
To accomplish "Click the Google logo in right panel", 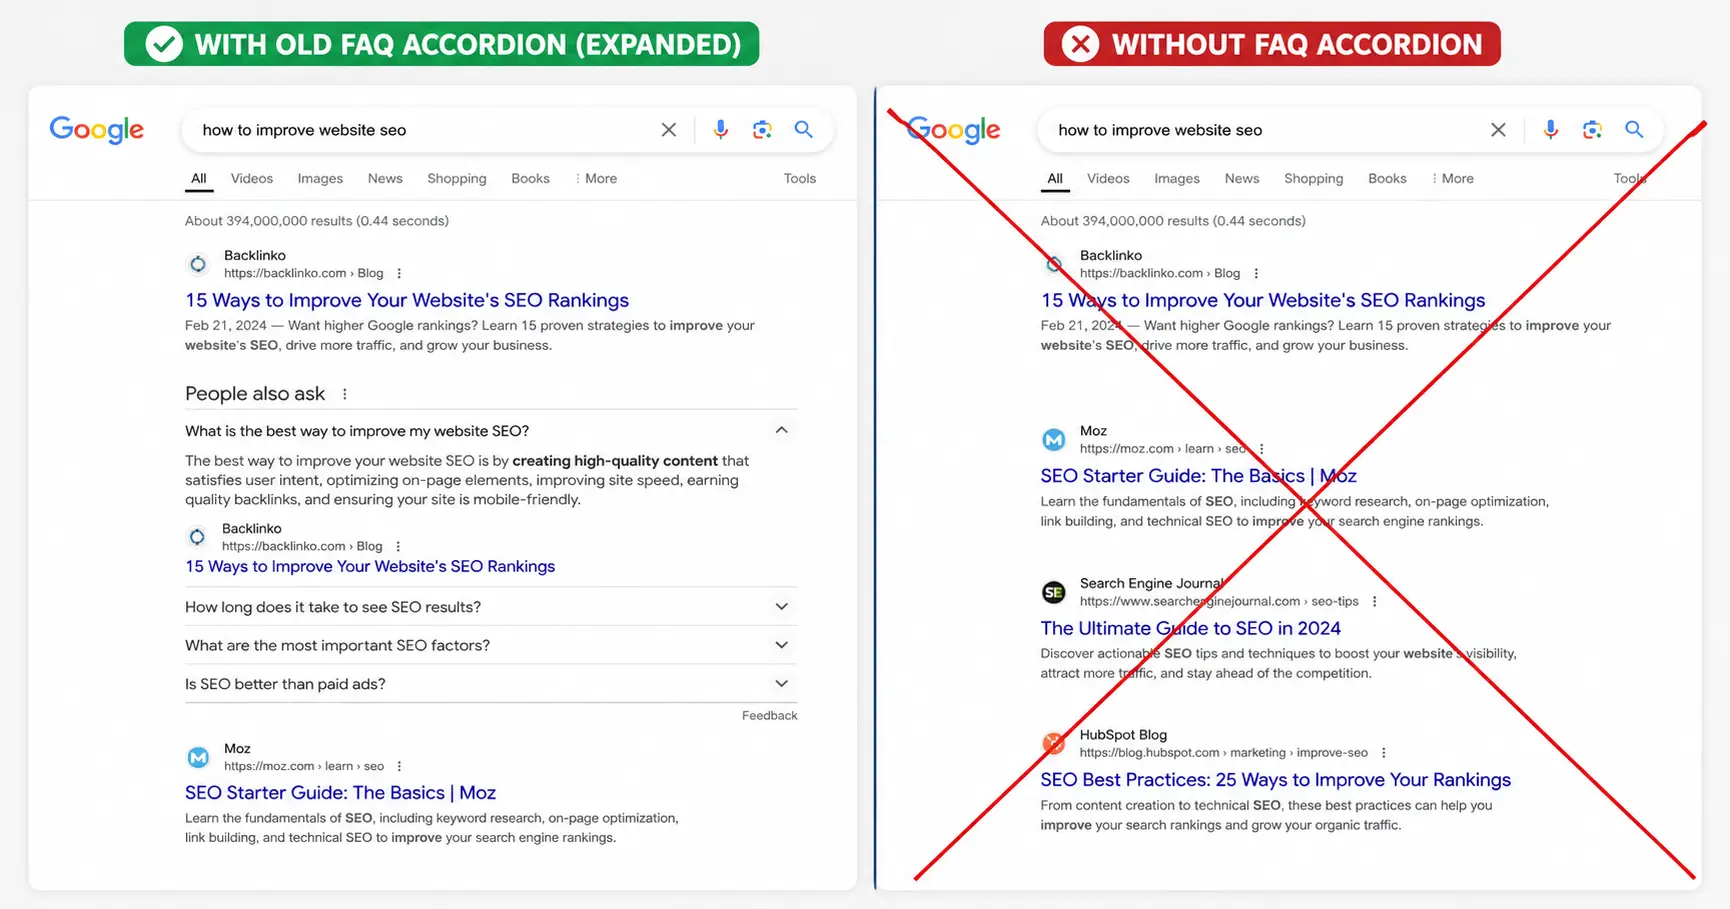I will pos(953,130).
